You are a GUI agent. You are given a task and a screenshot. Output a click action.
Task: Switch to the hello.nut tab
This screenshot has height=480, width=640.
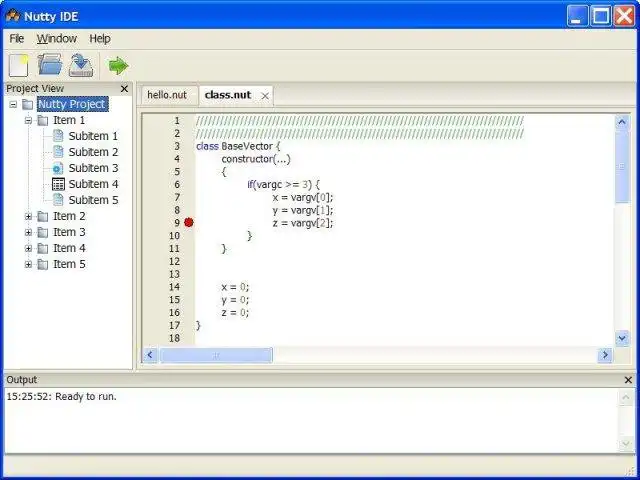[167, 95]
